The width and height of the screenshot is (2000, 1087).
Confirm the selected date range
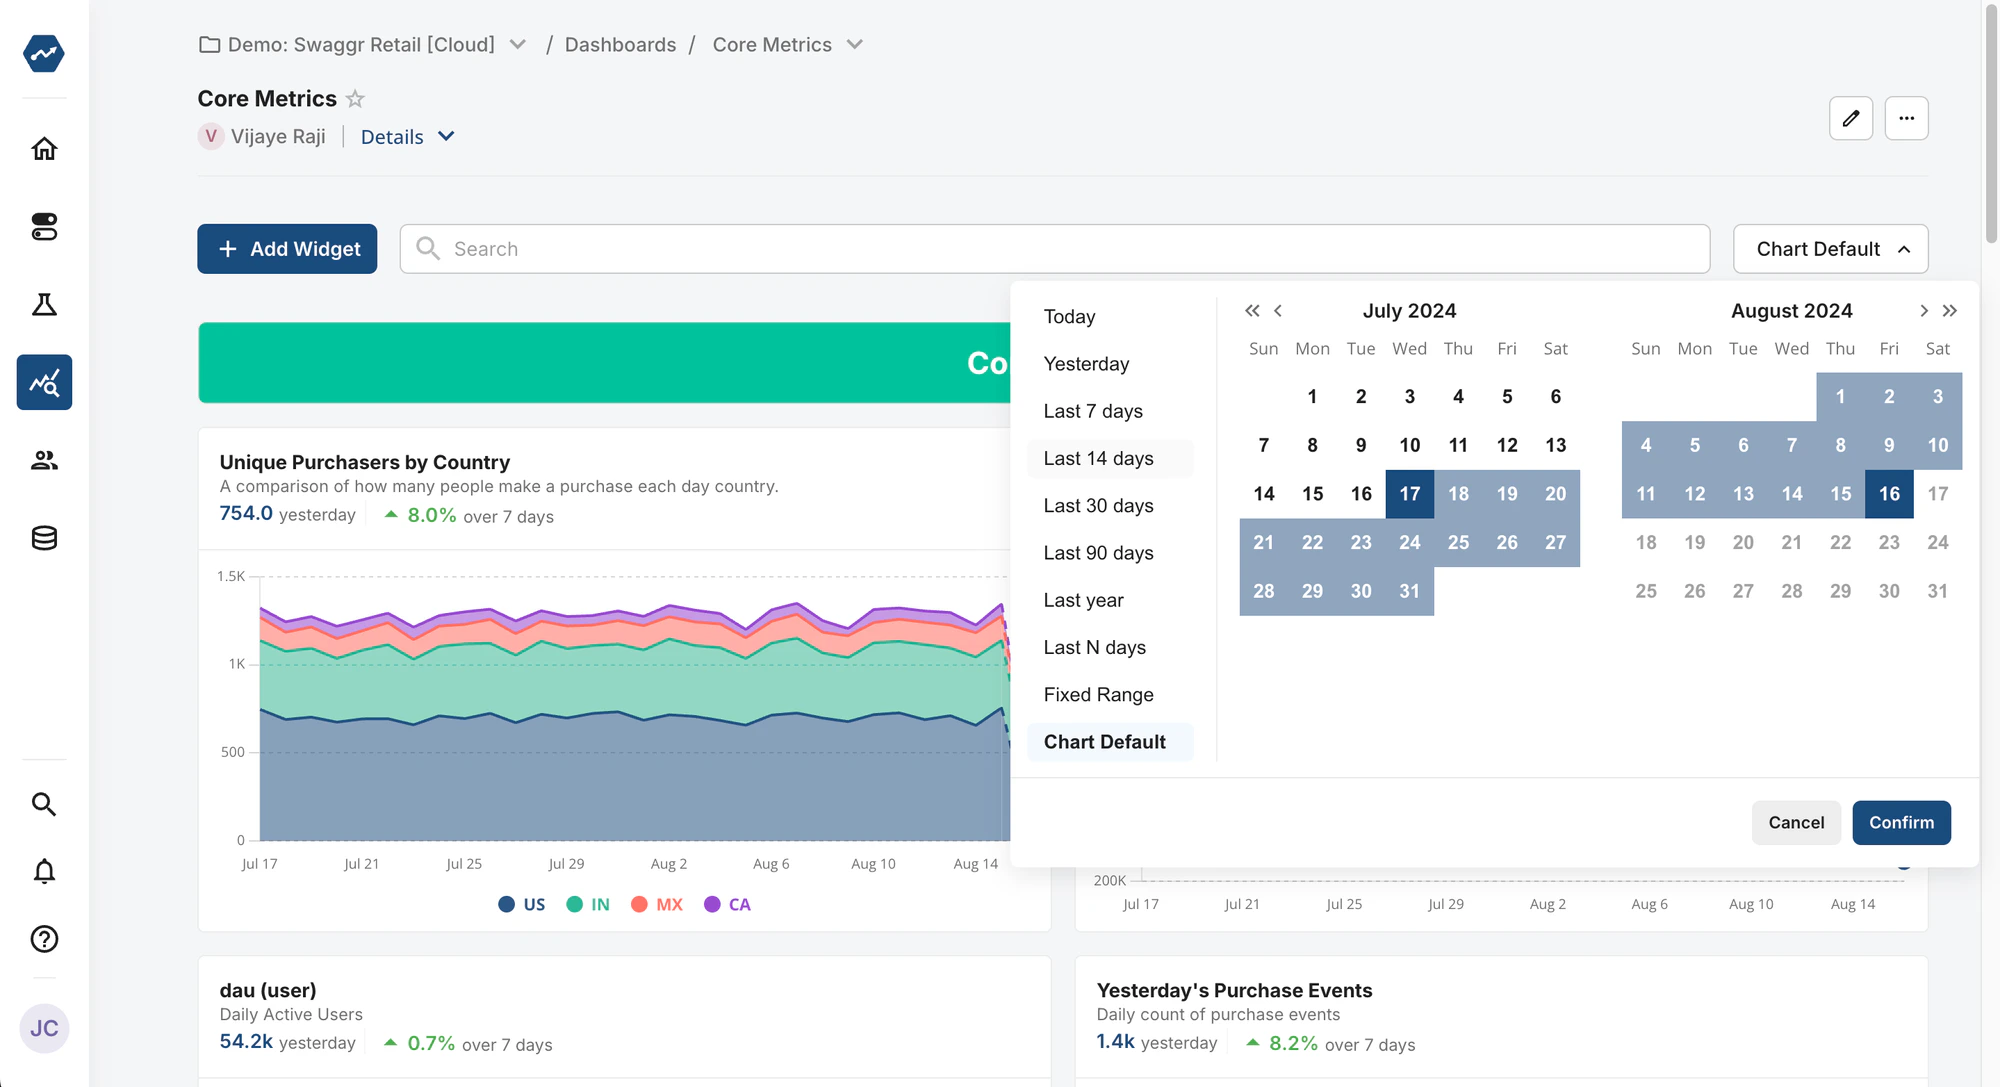point(1900,822)
